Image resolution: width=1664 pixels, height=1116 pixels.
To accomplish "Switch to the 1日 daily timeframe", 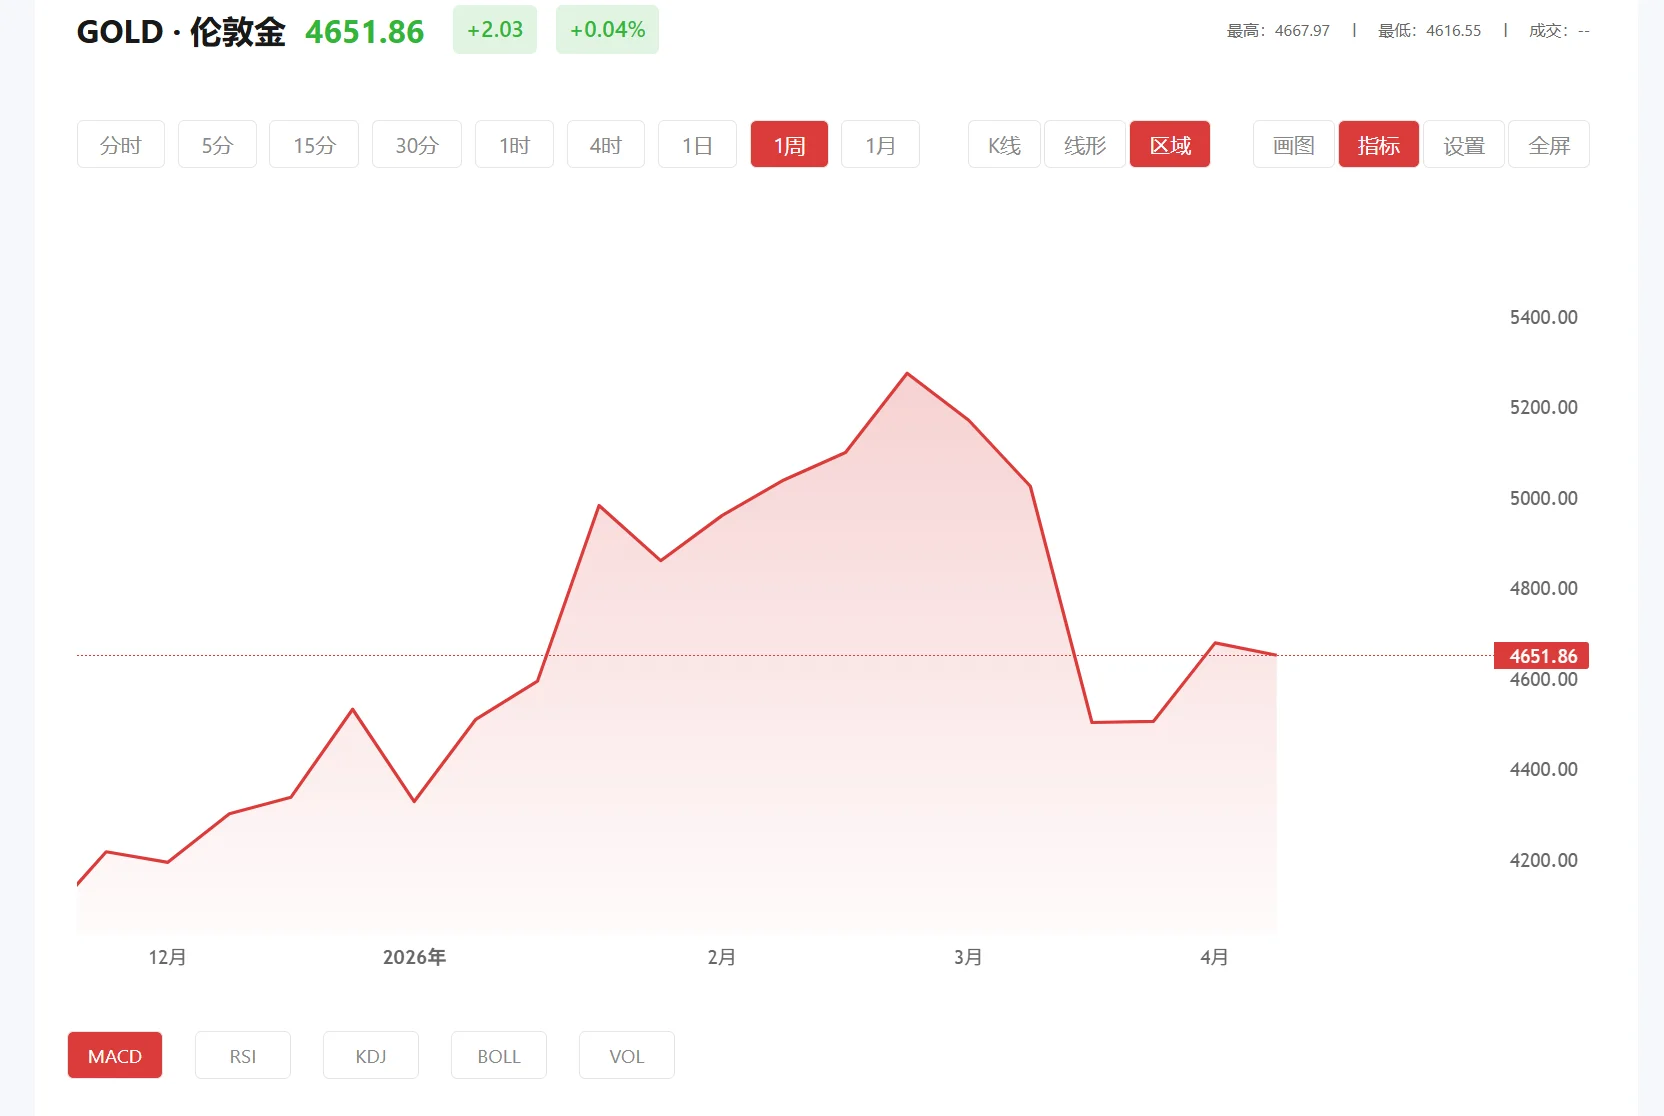I will 697,144.
